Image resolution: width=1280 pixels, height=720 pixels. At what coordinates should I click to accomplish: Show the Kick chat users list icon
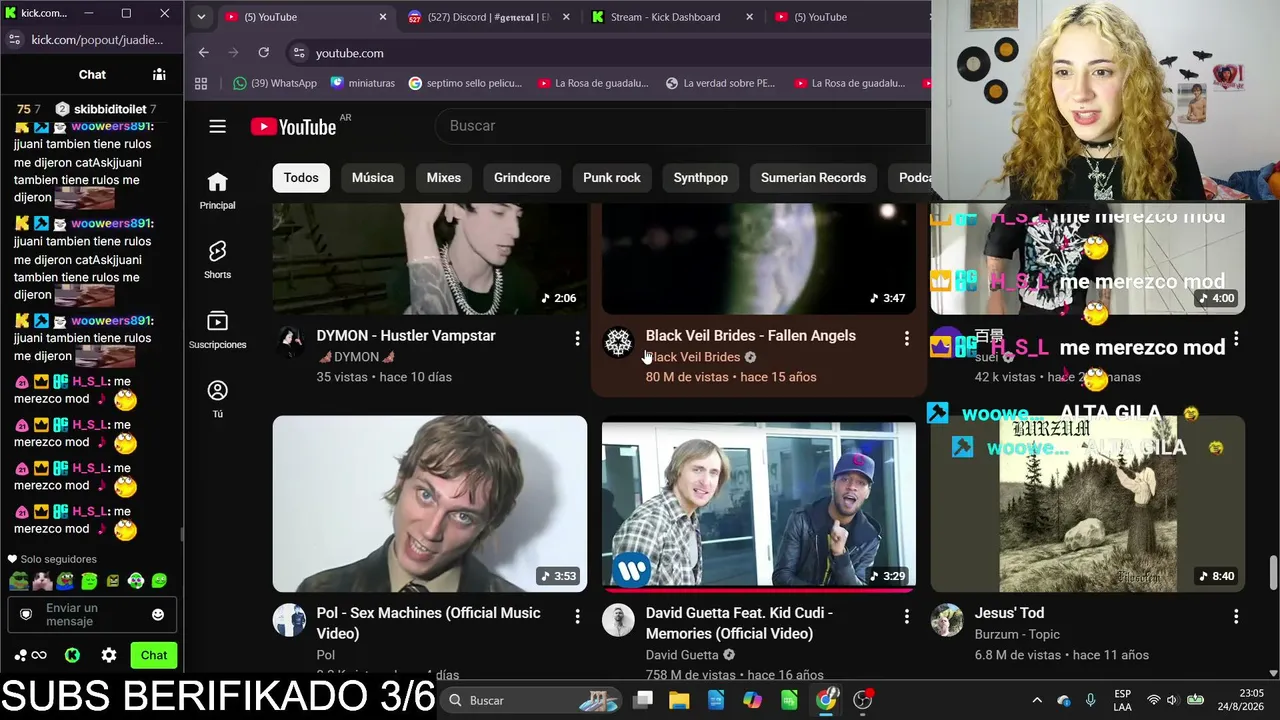159,75
